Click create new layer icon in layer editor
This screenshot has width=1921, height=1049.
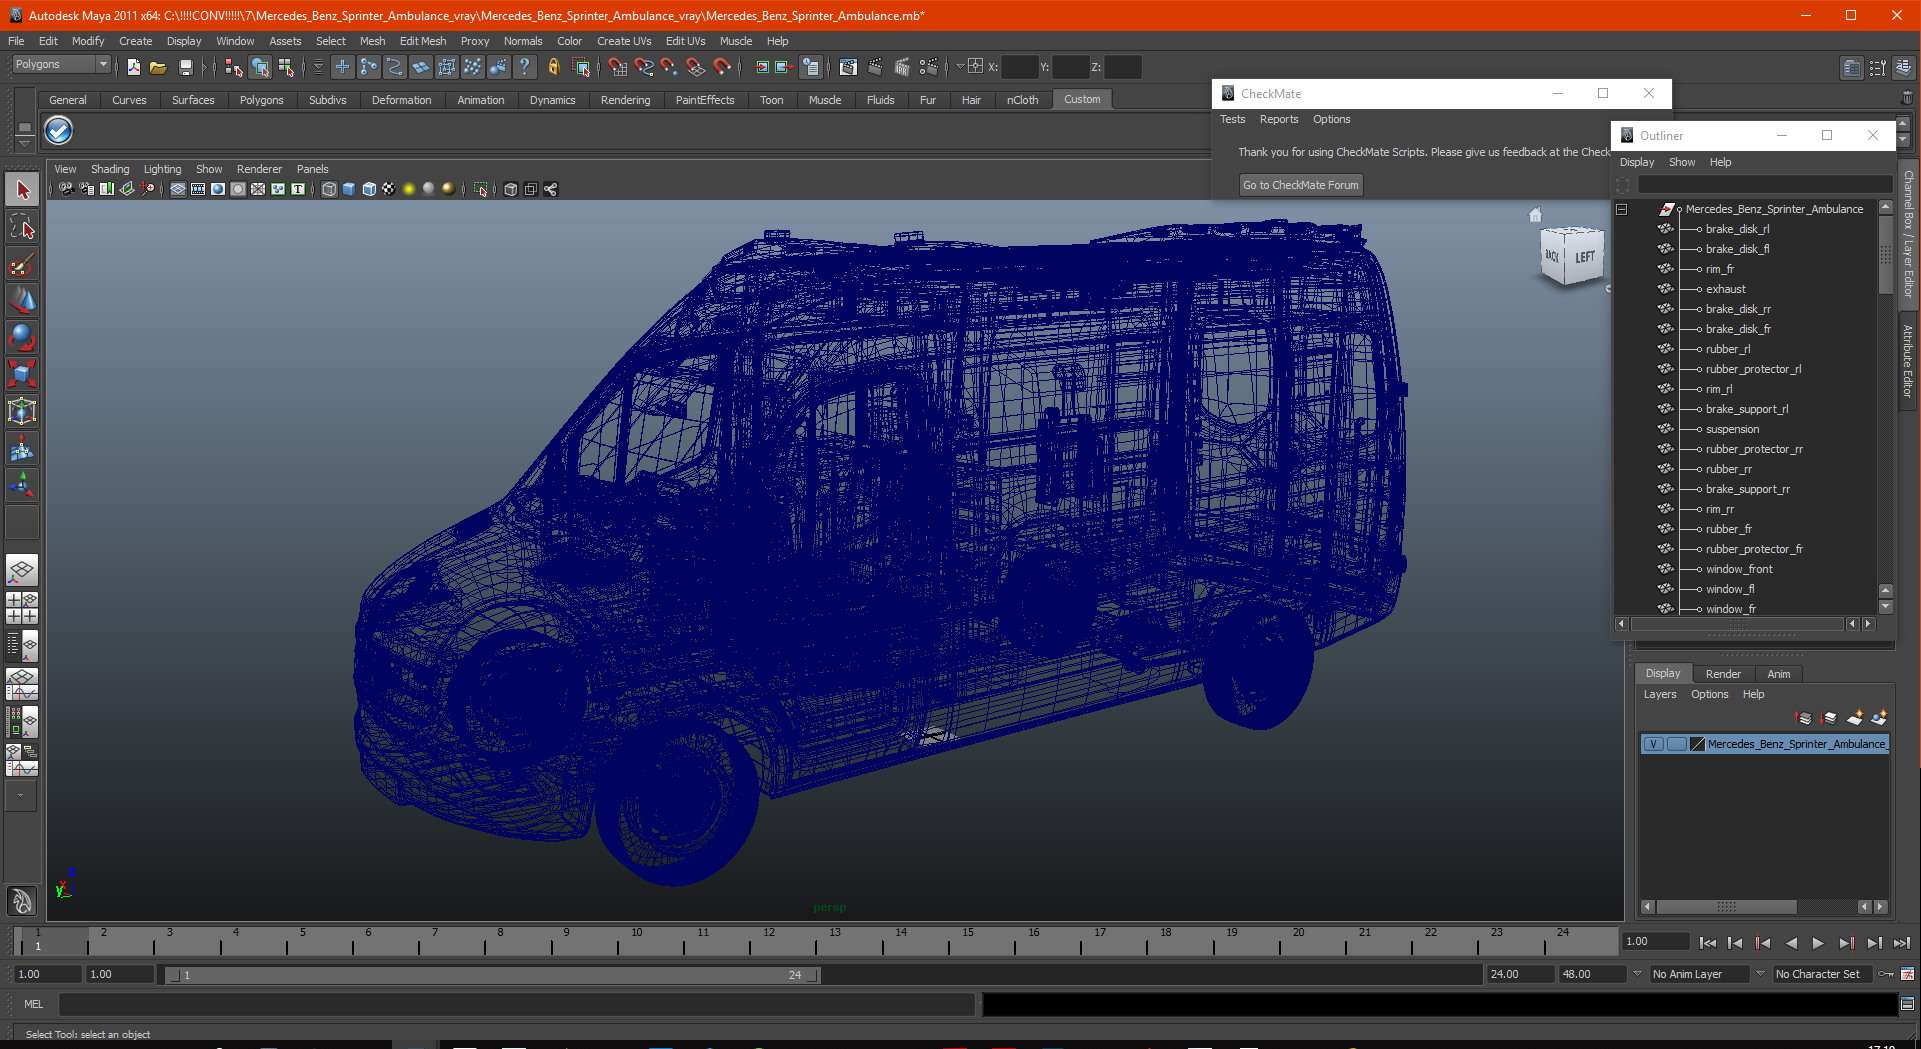pos(1855,718)
